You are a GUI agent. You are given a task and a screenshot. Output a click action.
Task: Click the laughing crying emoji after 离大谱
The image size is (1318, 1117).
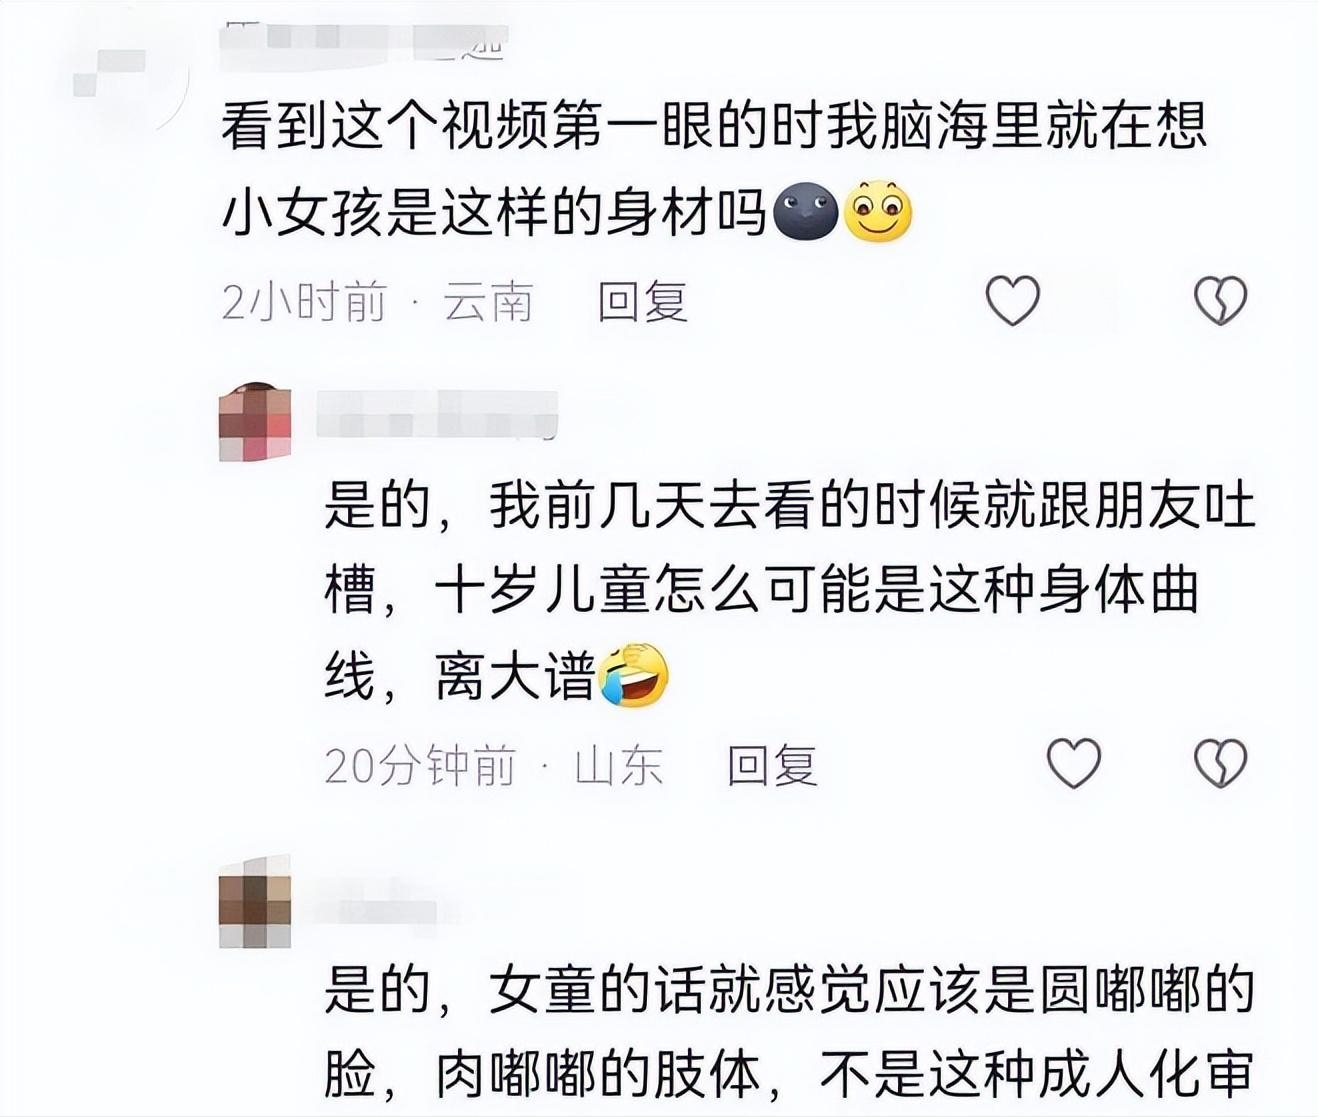pyautogui.click(x=633, y=676)
